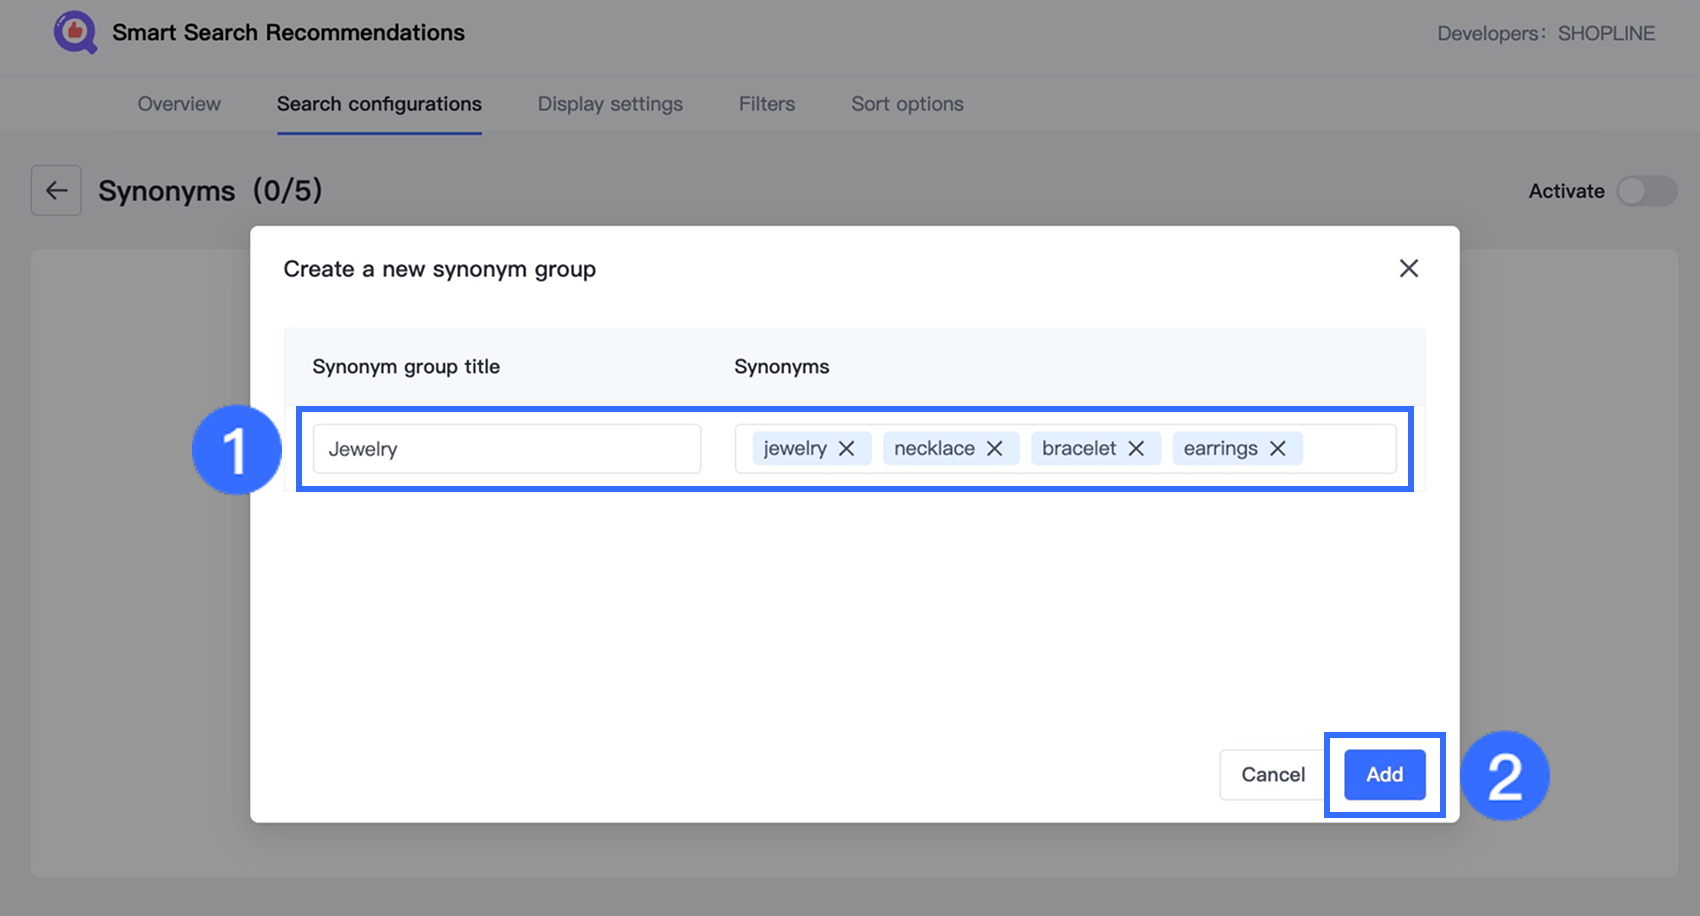Viewport: 1700px width, 916px height.
Task: Click empty space in Synonyms tag field
Action: tap(1348, 449)
